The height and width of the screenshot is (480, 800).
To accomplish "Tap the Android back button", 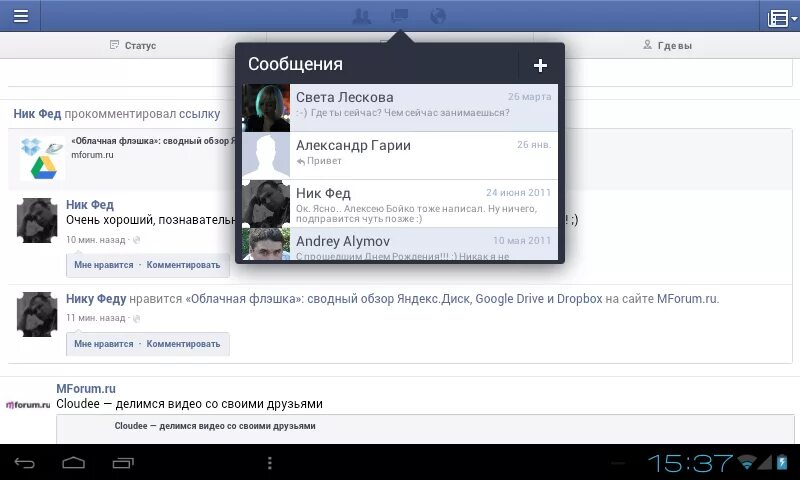I will tap(24, 463).
